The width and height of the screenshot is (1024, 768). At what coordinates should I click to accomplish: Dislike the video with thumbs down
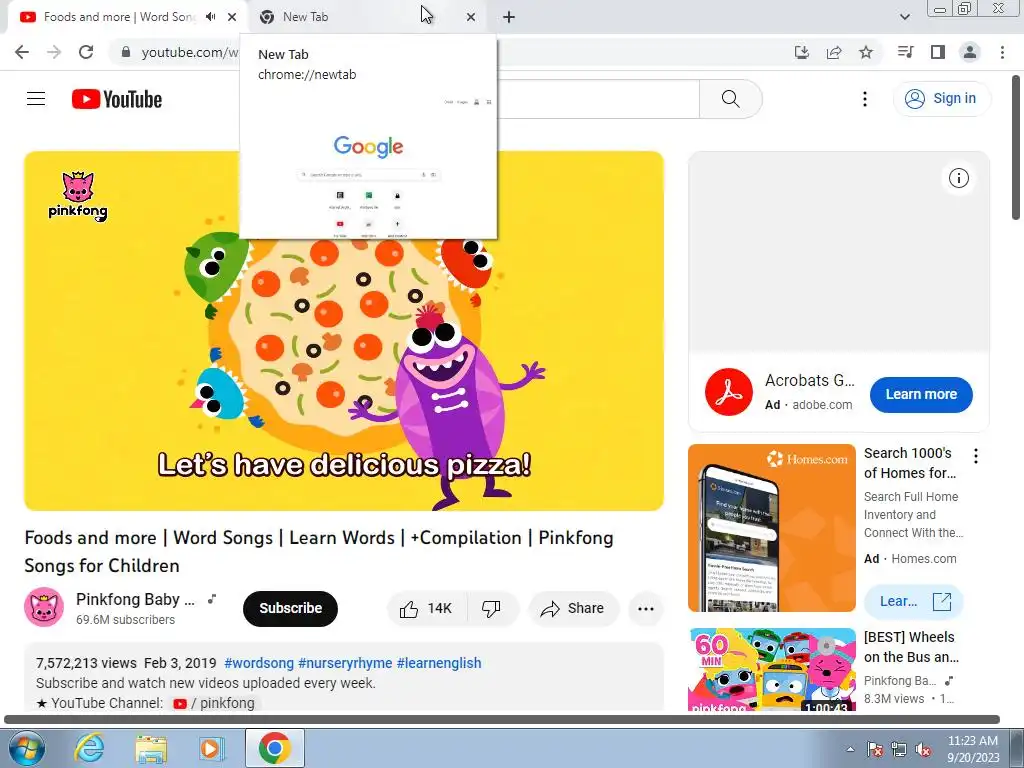click(x=492, y=609)
